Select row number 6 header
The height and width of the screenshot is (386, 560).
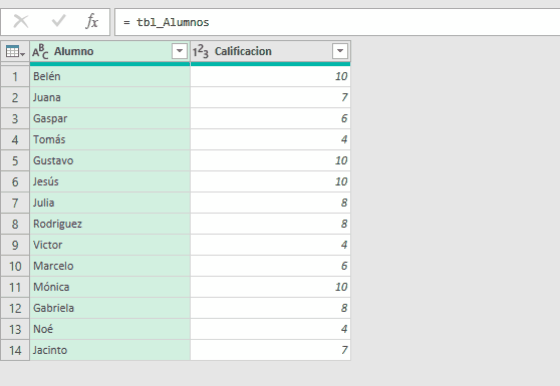(x=15, y=181)
